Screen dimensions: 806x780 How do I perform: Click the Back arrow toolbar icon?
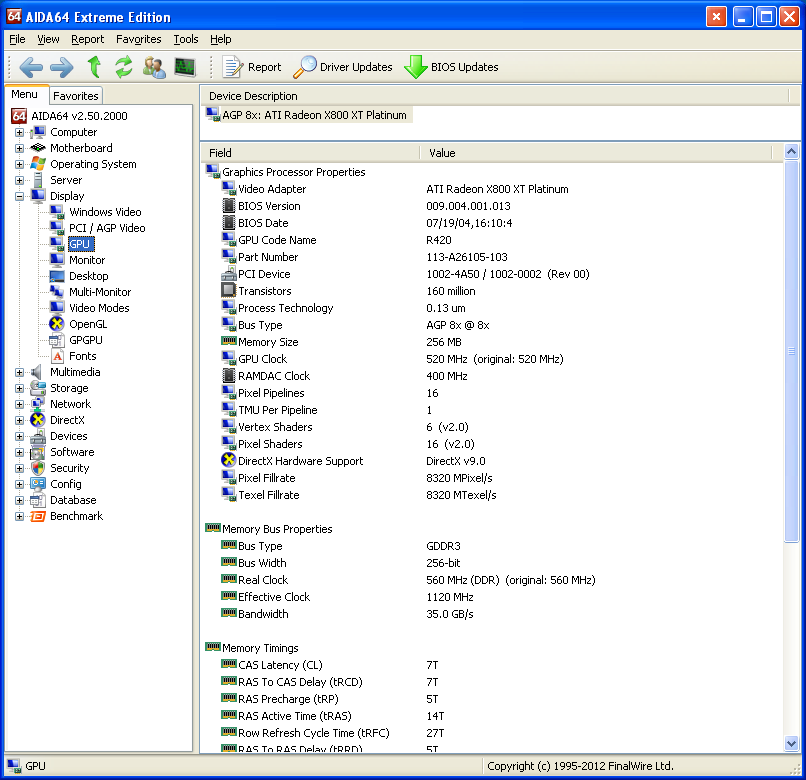31,67
